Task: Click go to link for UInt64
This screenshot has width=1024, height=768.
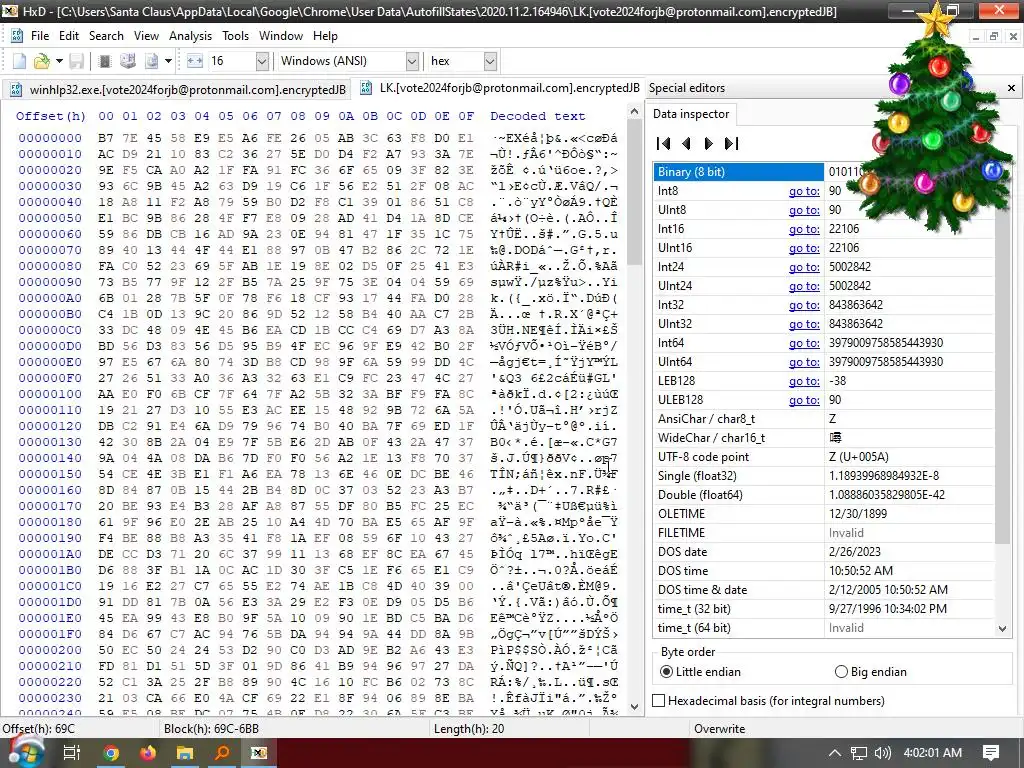Action: [804, 362]
